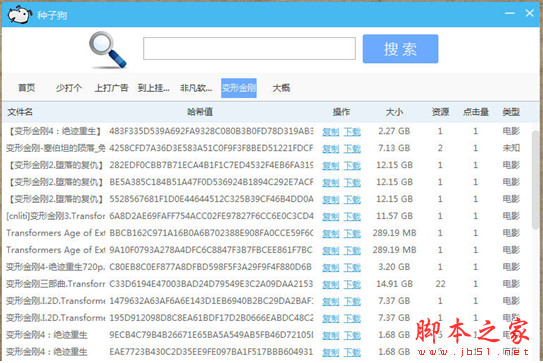Focus the search keyword input box
This screenshot has width=543, height=363.
click(x=249, y=49)
